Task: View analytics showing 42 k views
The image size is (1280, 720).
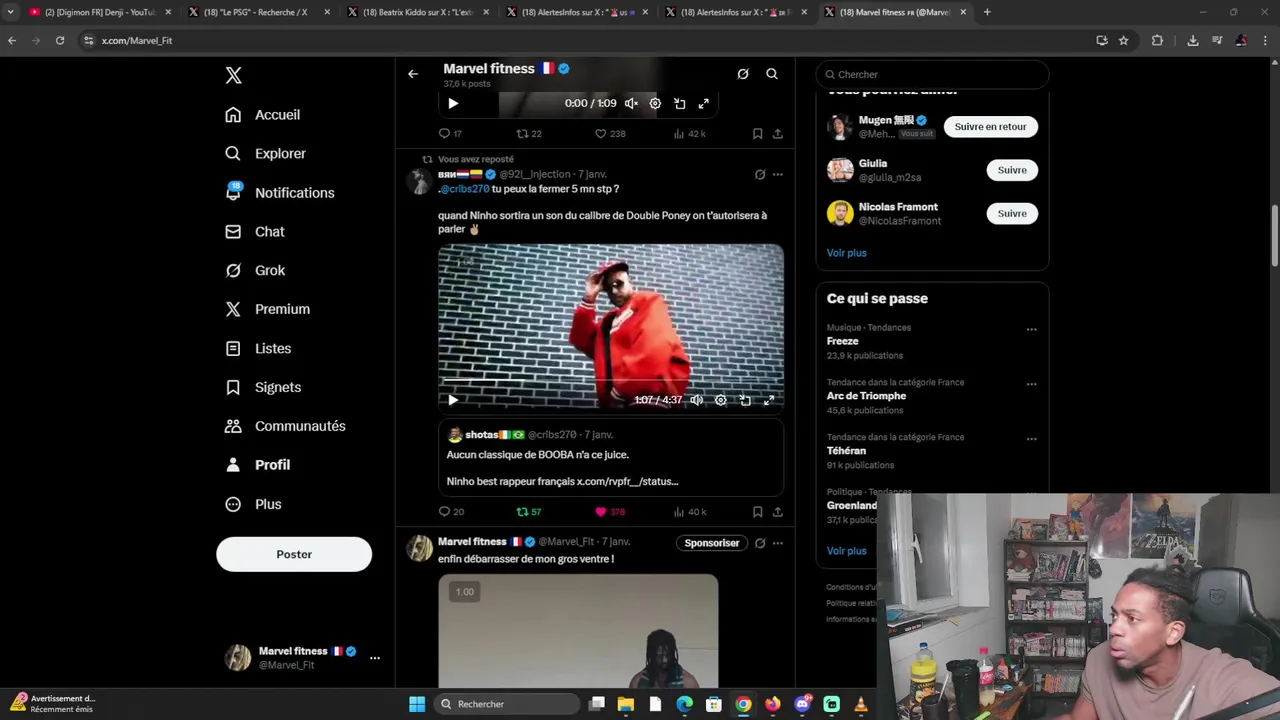Action: click(x=690, y=134)
